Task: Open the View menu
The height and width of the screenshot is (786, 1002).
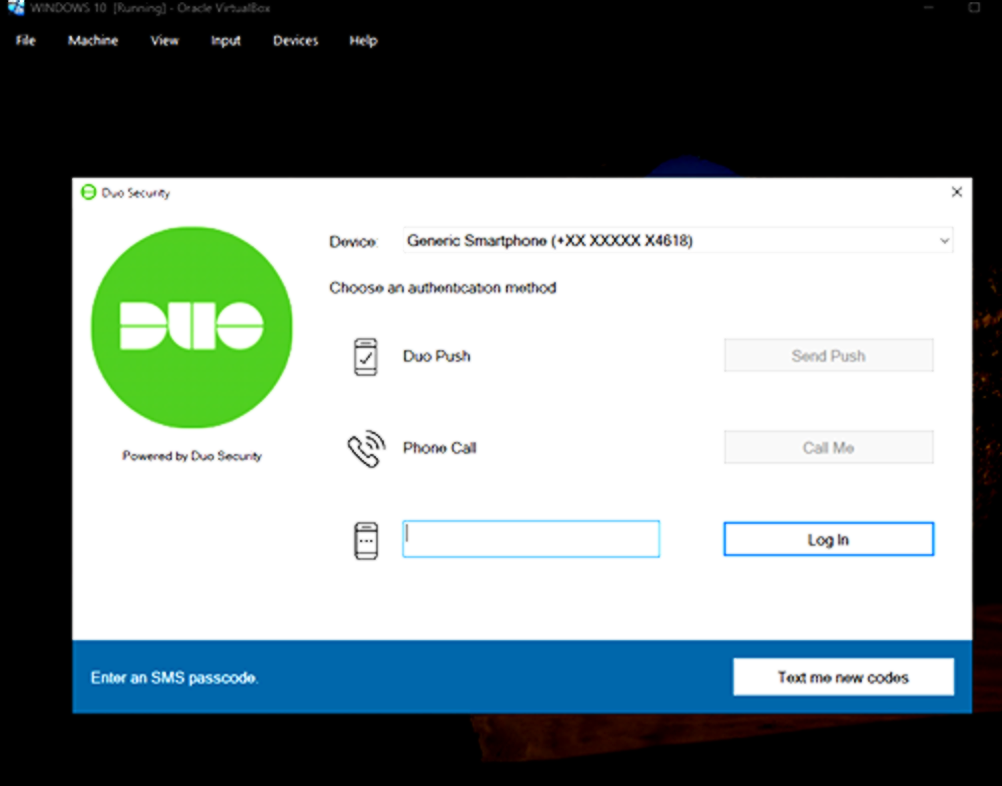Action: [x=164, y=40]
